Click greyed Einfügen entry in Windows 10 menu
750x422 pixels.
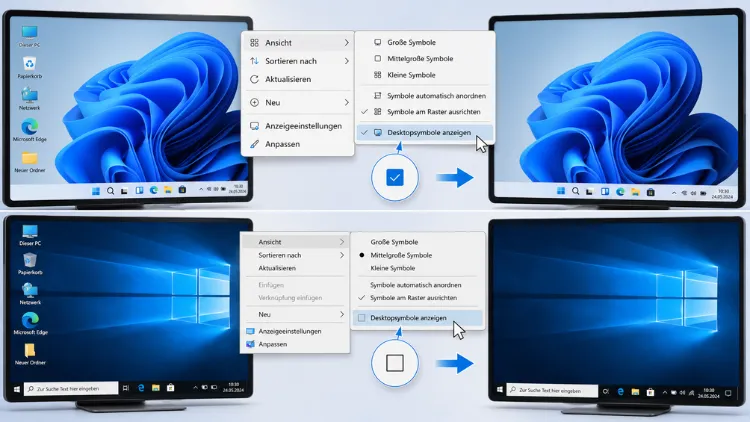pyautogui.click(x=295, y=285)
